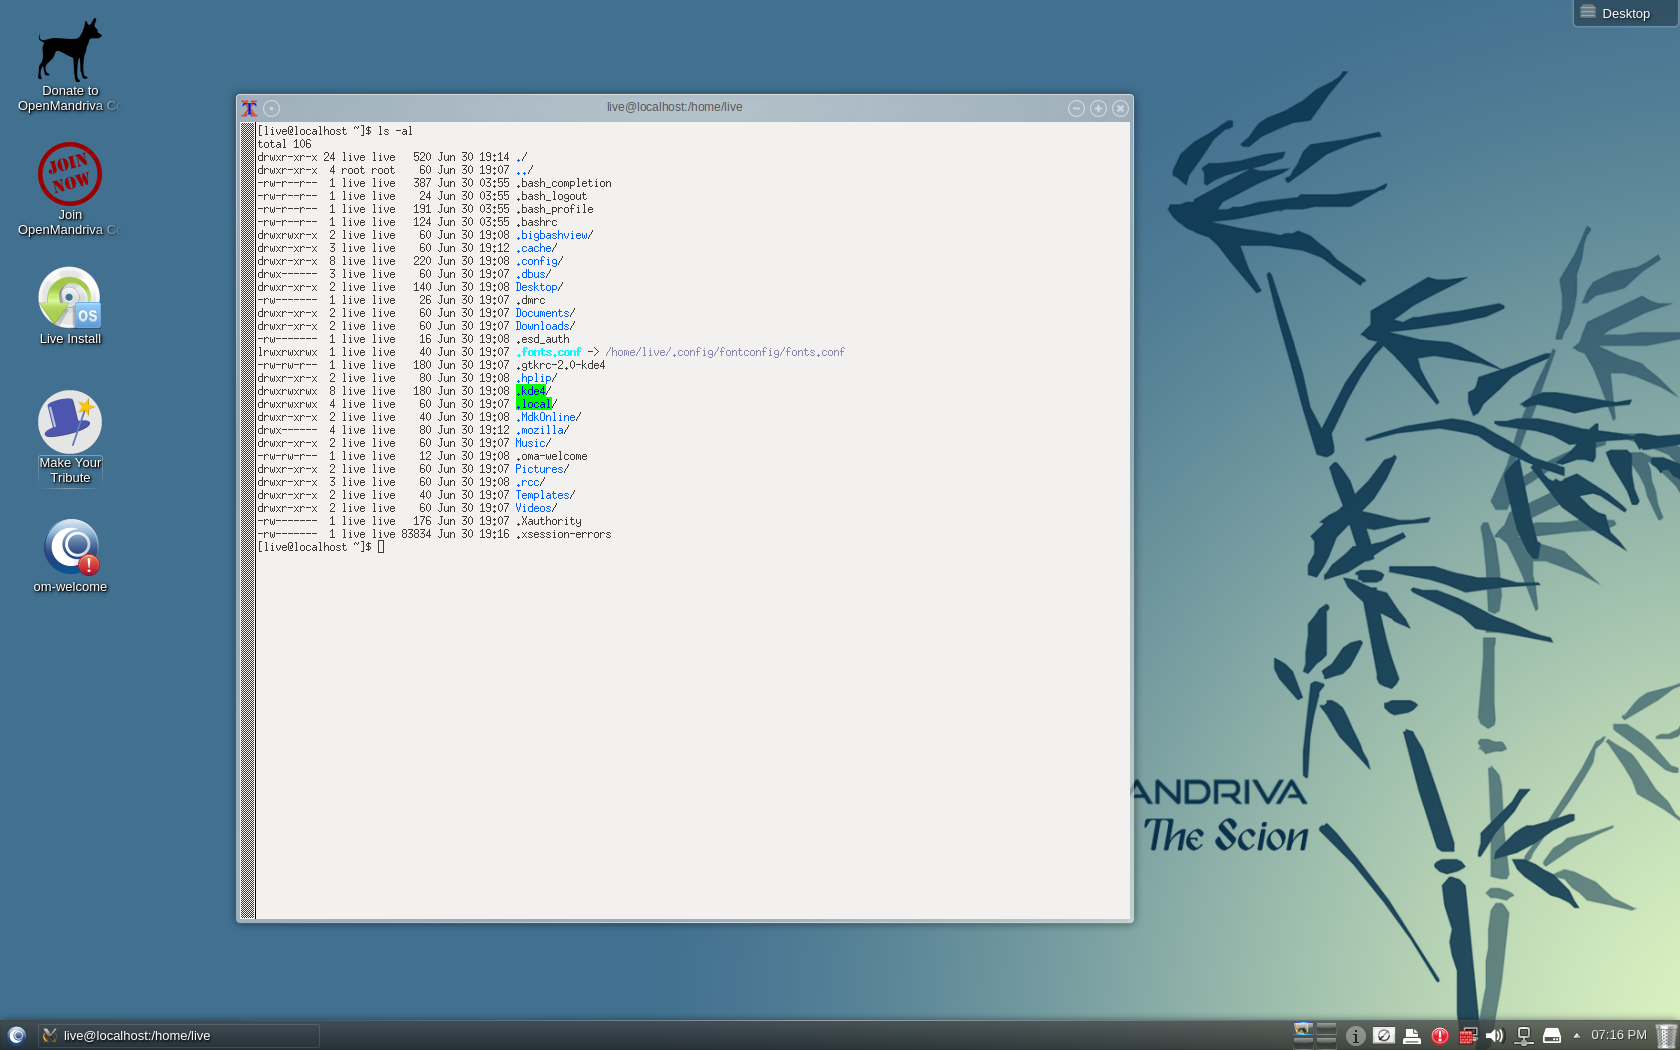Click the .mozilla/ directory entry
Image resolution: width=1680 pixels, height=1050 pixels.
pos(543,430)
